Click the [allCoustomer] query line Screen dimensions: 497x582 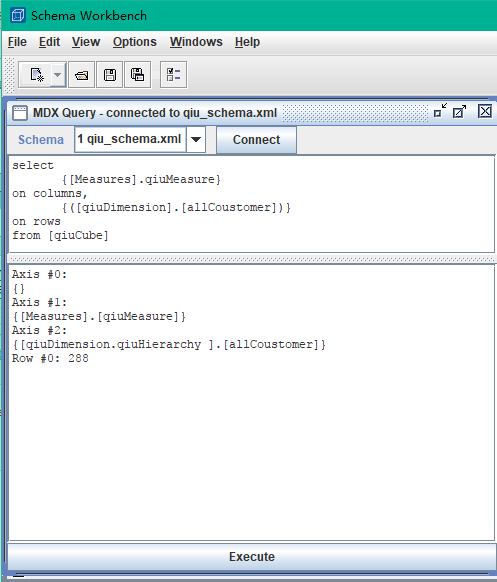[x=176, y=207]
